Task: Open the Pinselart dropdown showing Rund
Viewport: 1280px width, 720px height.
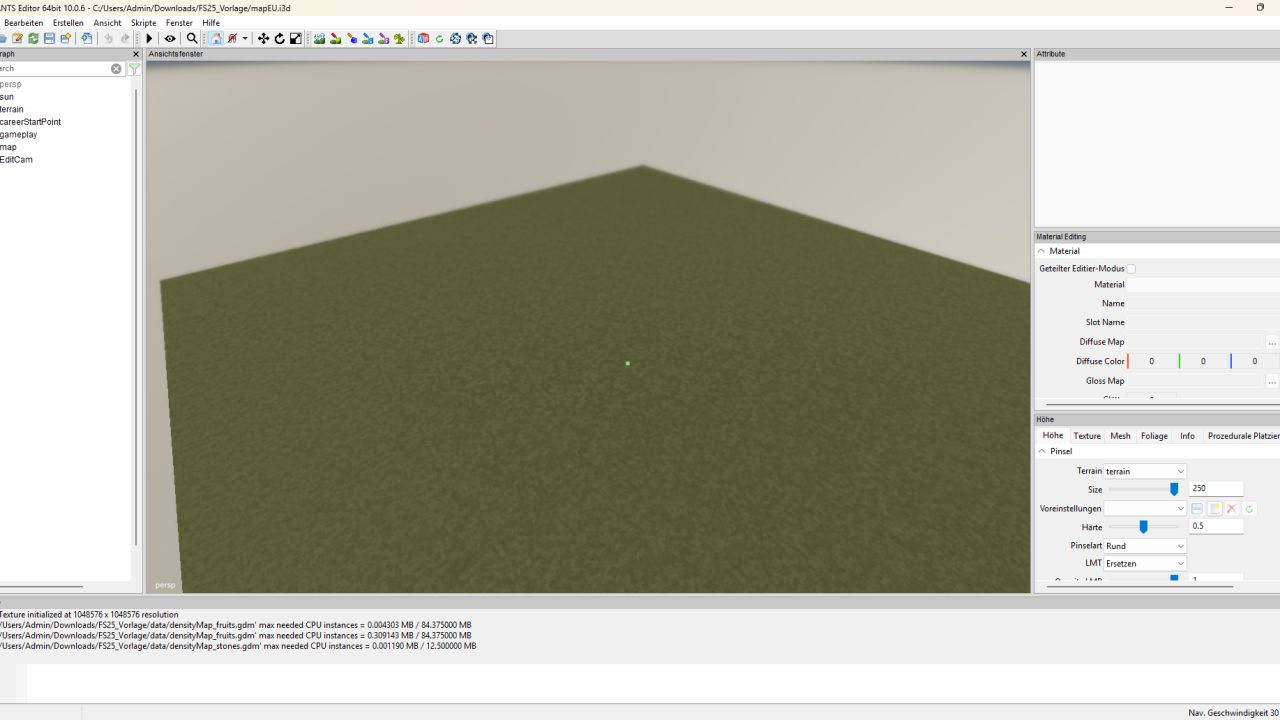Action: coord(1144,546)
